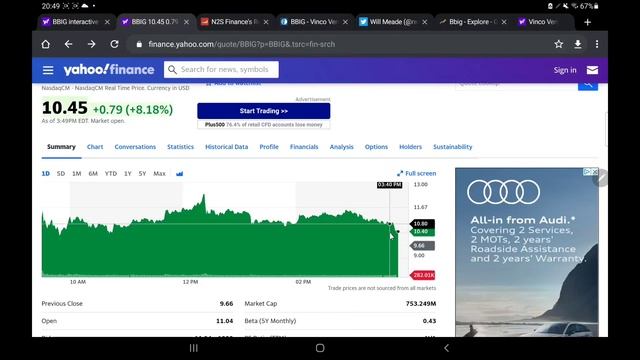Image resolution: width=640 pixels, height=360 pixels.
Task: Click the Open value 11.04
Action: point(224,321)
